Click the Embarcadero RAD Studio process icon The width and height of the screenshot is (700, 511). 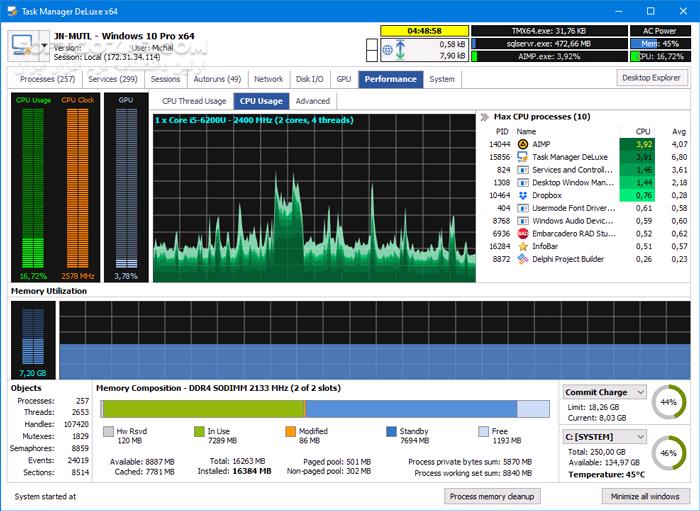pos(522,233)
